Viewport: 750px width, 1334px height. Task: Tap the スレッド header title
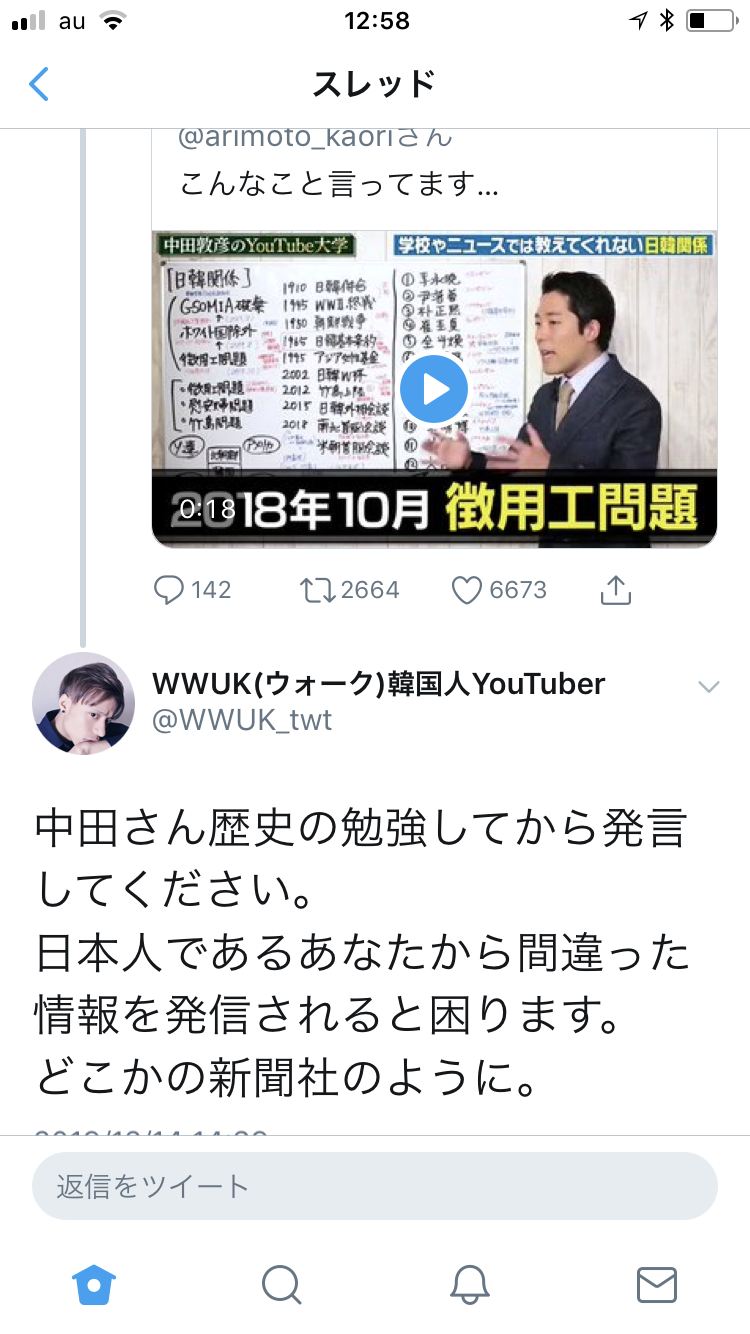[x=374, y=84]
